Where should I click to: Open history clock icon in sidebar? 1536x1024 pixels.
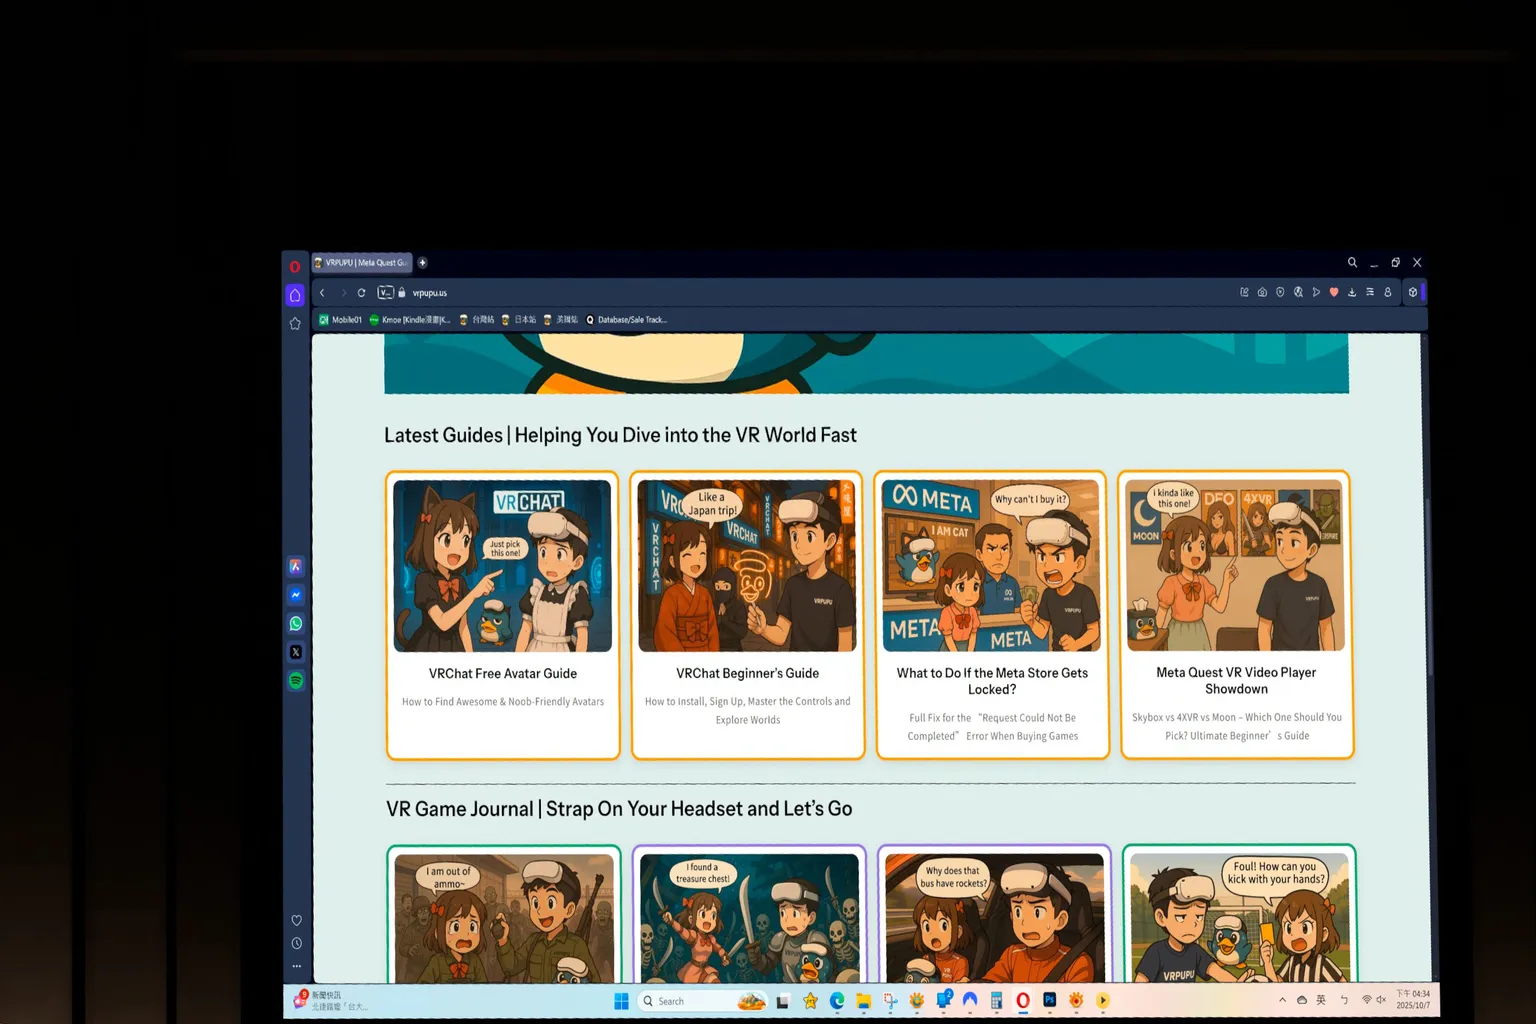click(x=296, y=943)
